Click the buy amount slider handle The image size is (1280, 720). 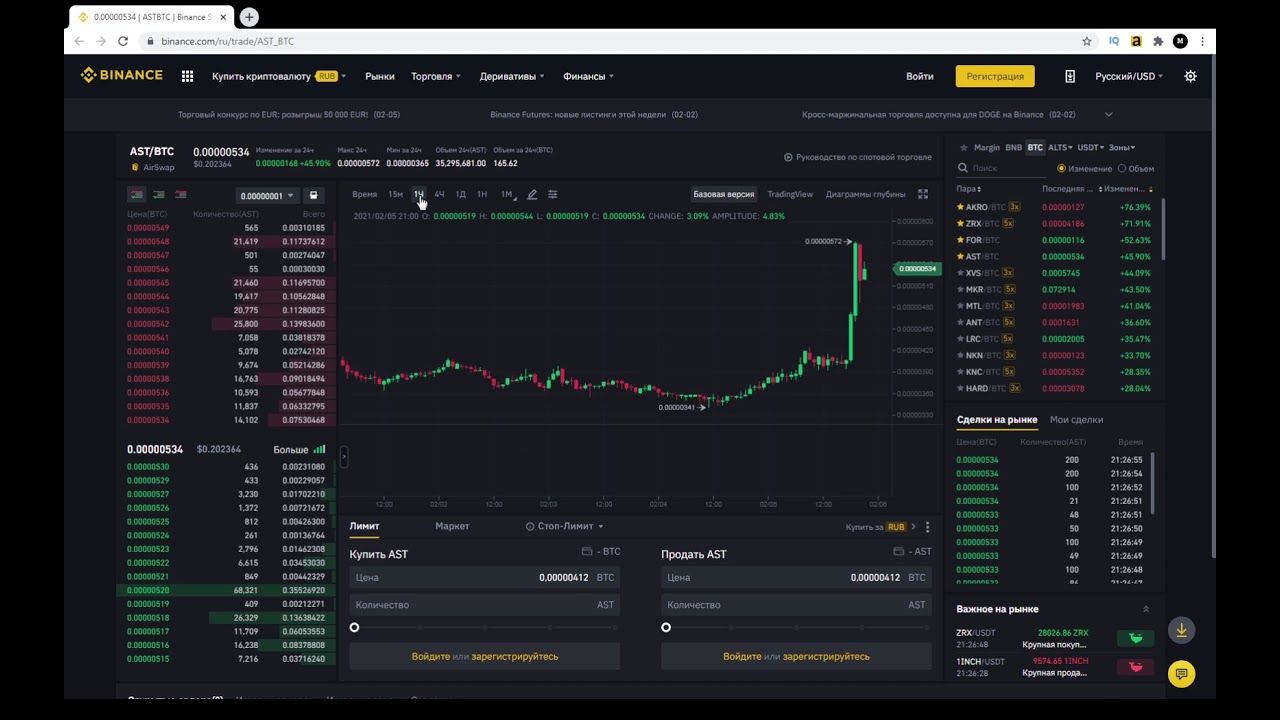354,628
